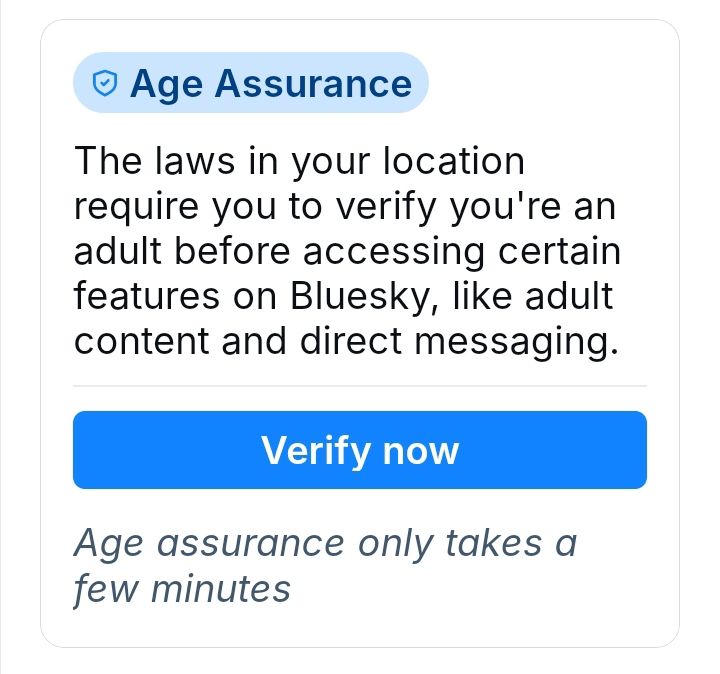Click the 'features on Bluesky, like adult' line

pos(343,297)
